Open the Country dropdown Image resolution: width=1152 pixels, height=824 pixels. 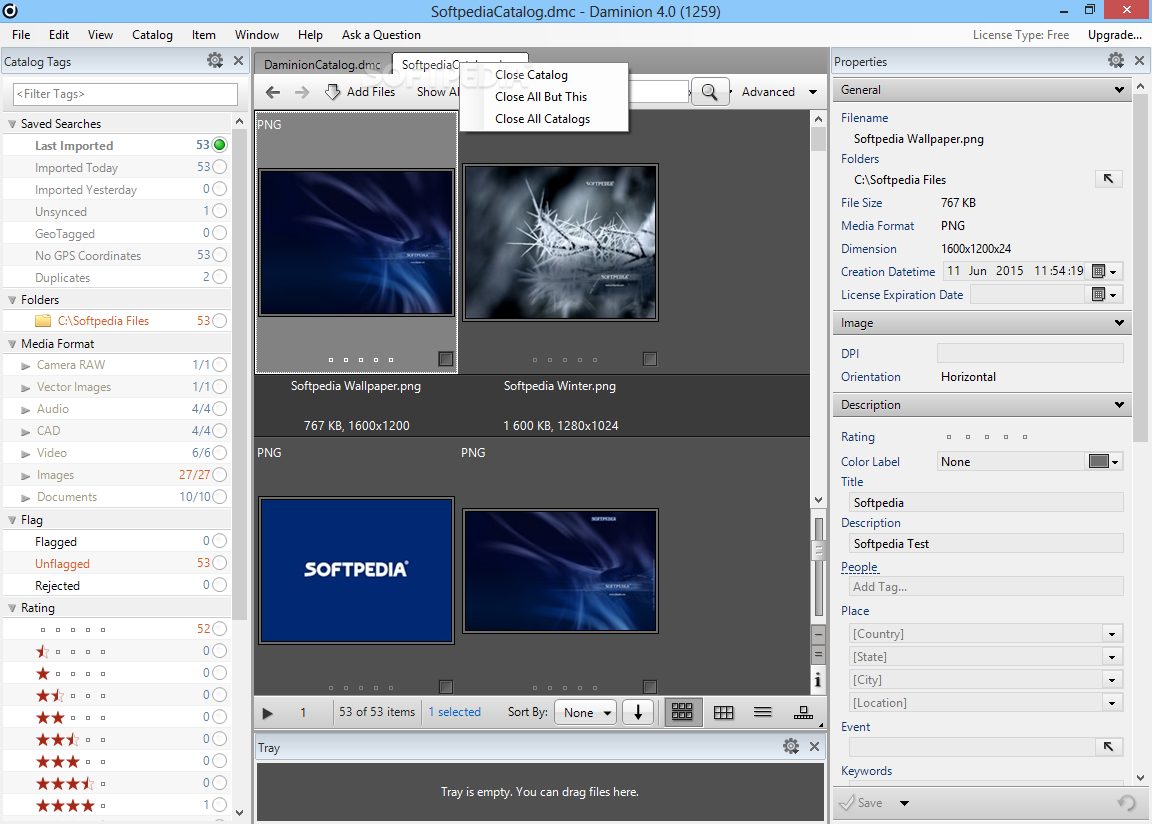(1112, 634)
